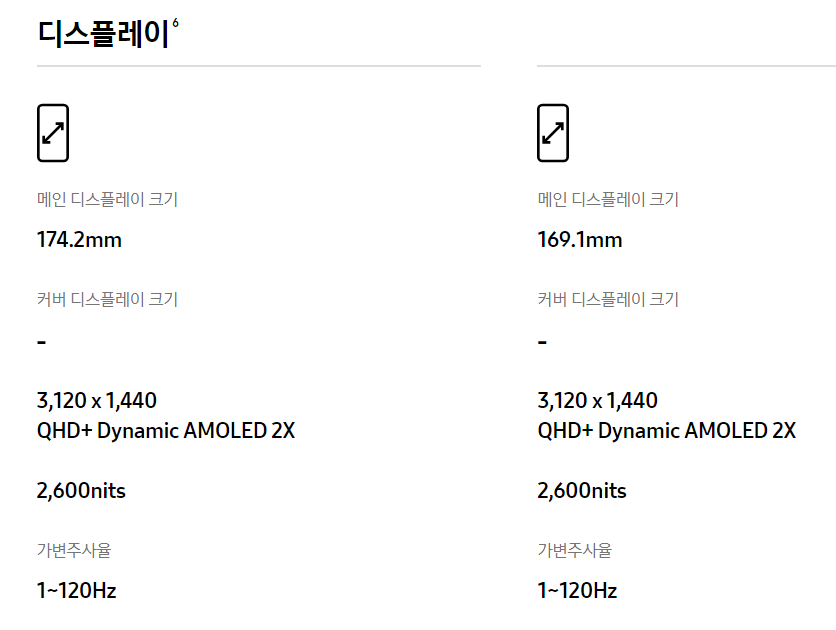Click the 174.2mm main display value
The width and height of the screenshot is (836, 630).
tap(79, 240)
